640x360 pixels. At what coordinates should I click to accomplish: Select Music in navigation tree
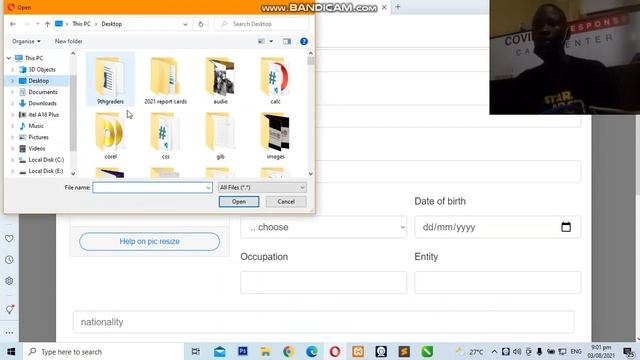click(x=36, y=126)
